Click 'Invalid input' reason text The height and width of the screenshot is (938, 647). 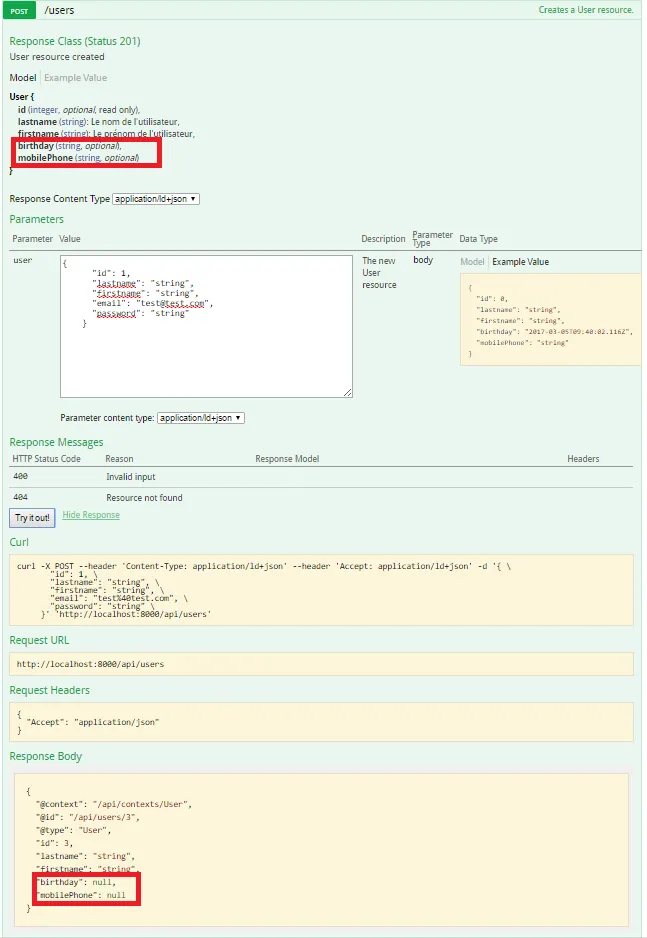130,477
